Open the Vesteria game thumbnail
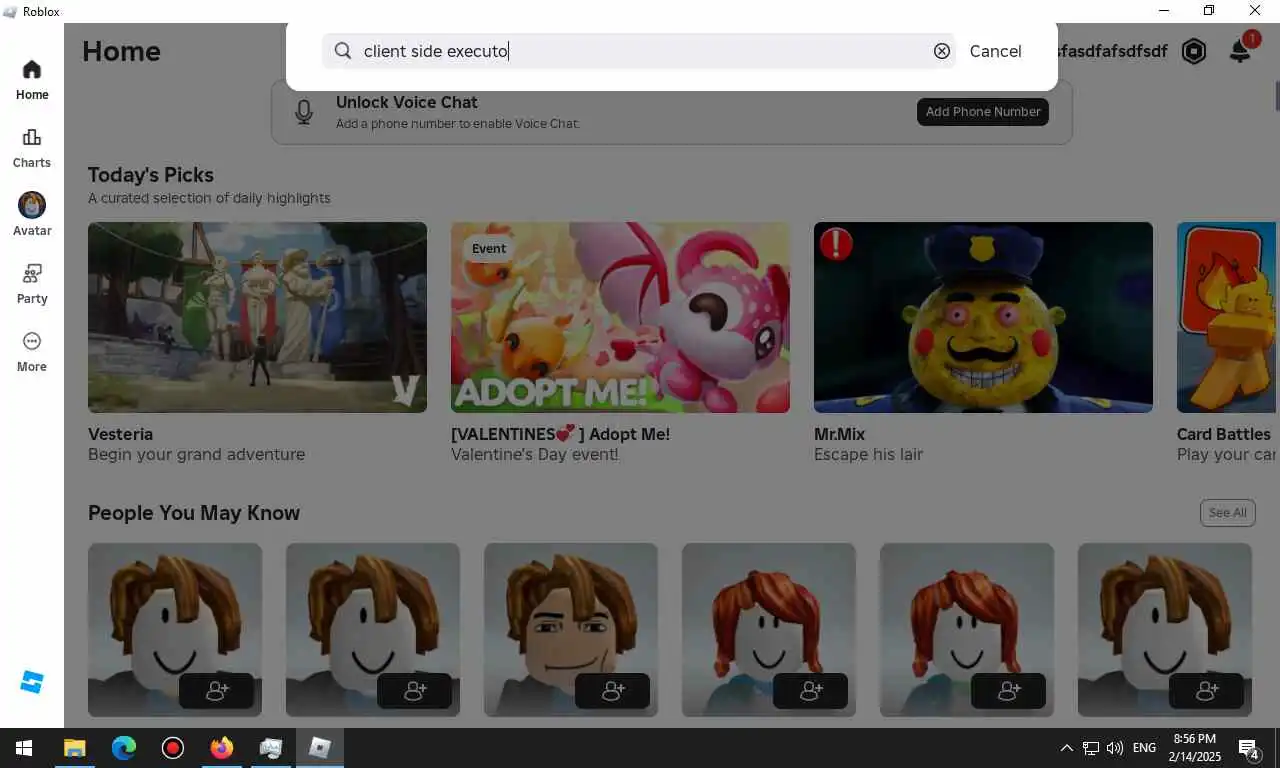The height and width of the screenshot is (768, 1280). pyautogui.click(x=257, y=317)
